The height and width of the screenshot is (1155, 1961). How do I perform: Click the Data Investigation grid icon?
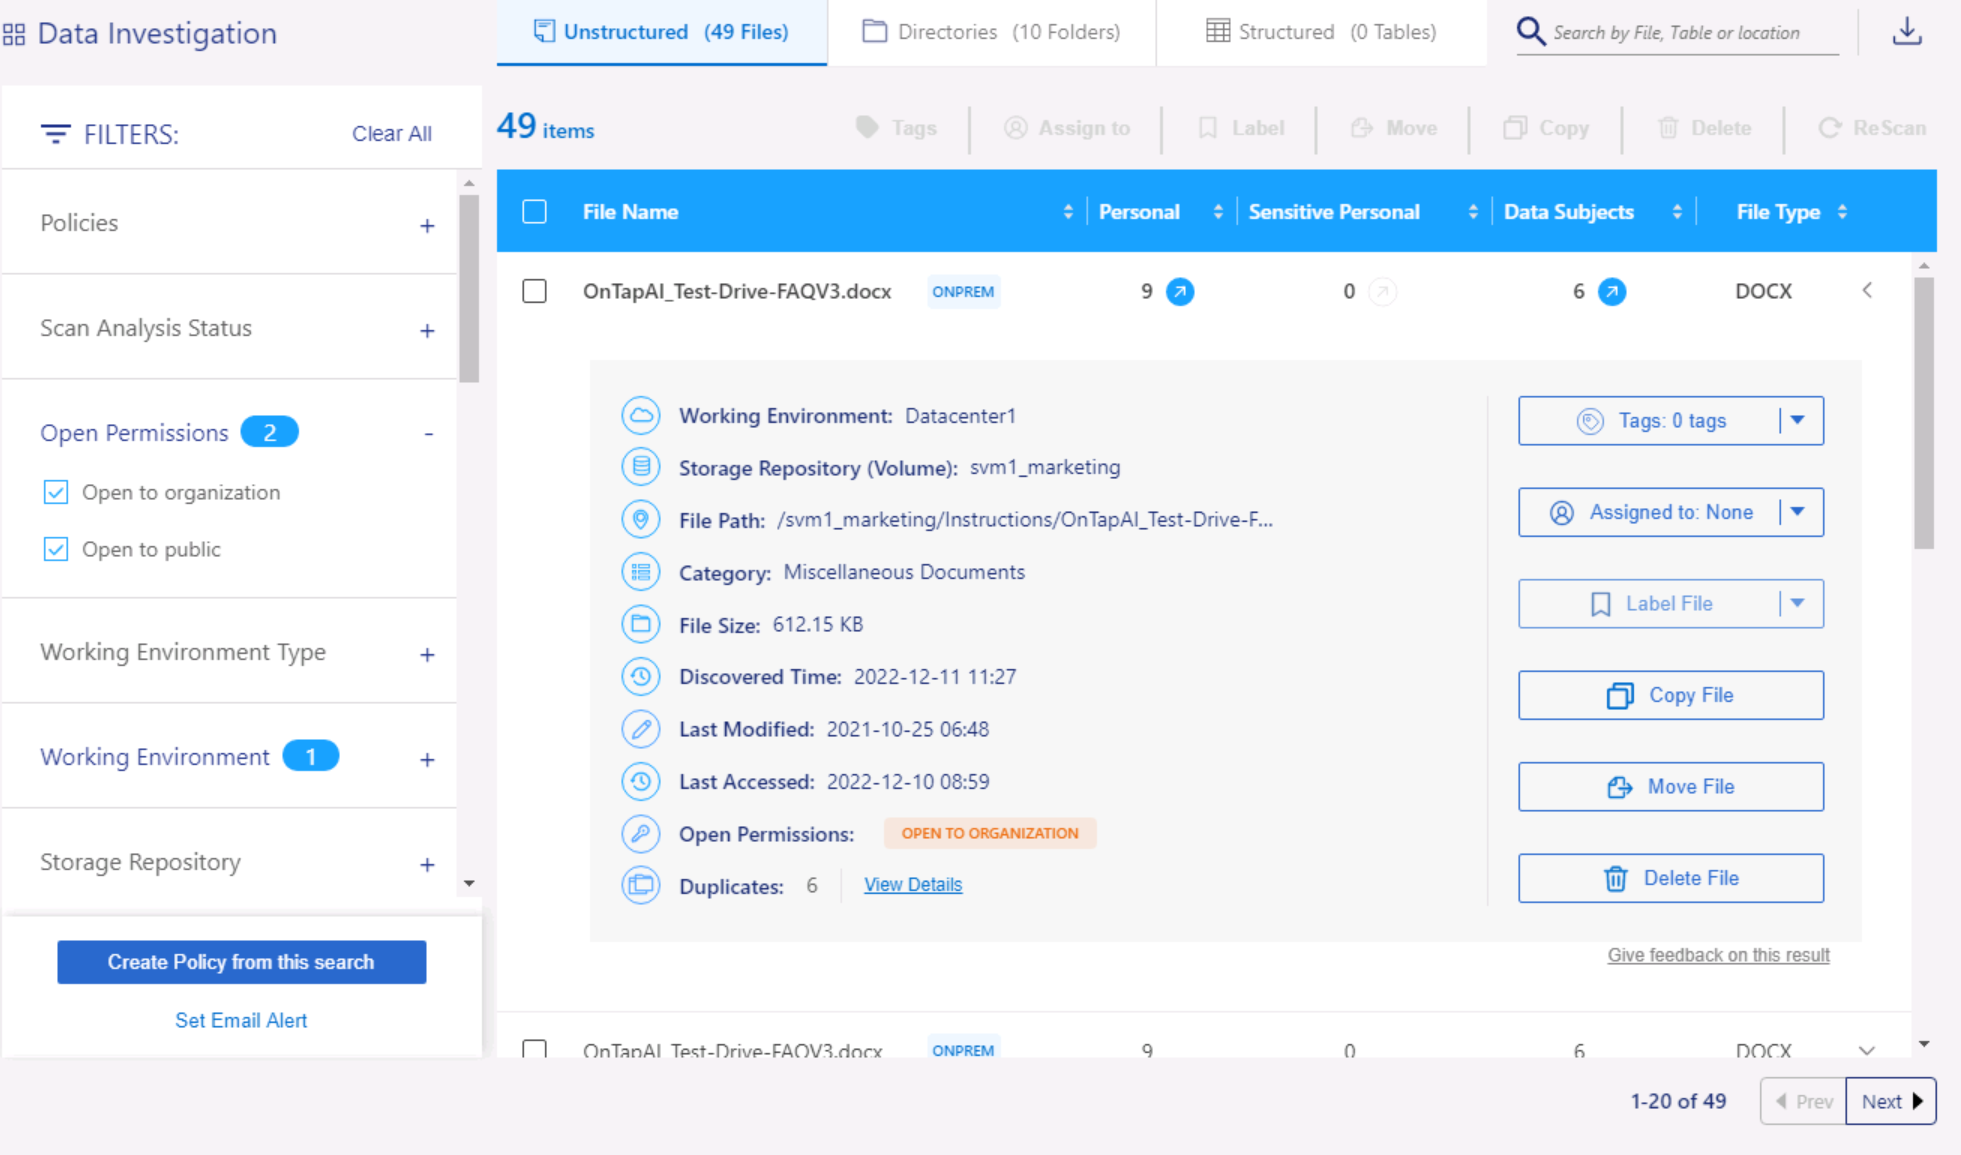[x=14, y=35]
